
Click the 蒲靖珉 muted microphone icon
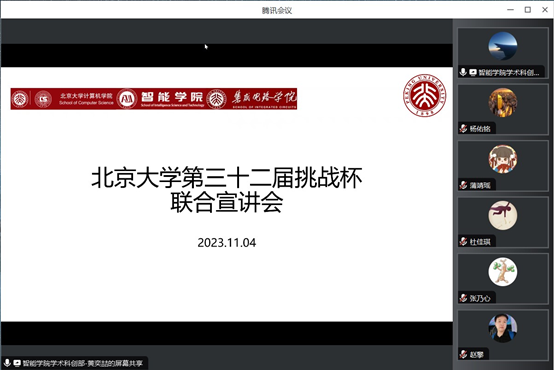[x=463, y=185]
